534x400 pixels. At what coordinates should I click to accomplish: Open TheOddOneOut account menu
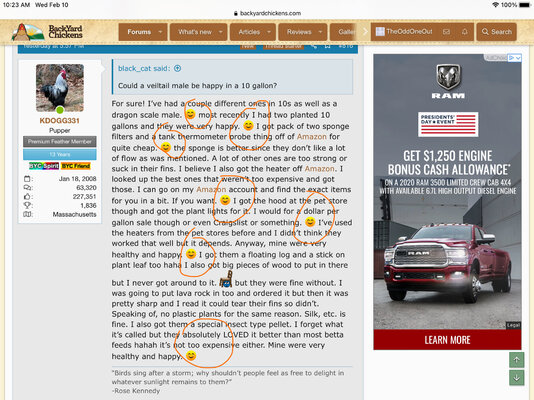pyautogui.click(x=404, y=32)
